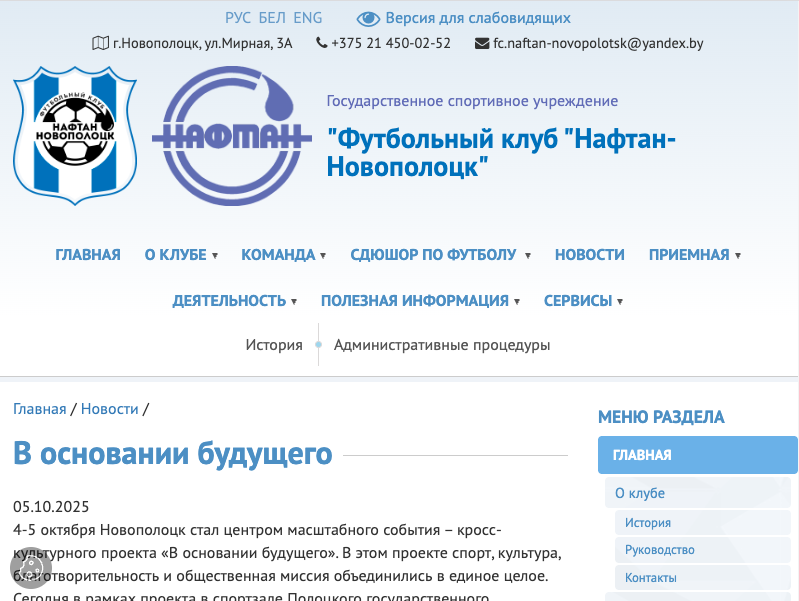This screenshot has height=601, width=799.
Task: Open Контакты in the sidebar menu
Action: pos(703,578)
